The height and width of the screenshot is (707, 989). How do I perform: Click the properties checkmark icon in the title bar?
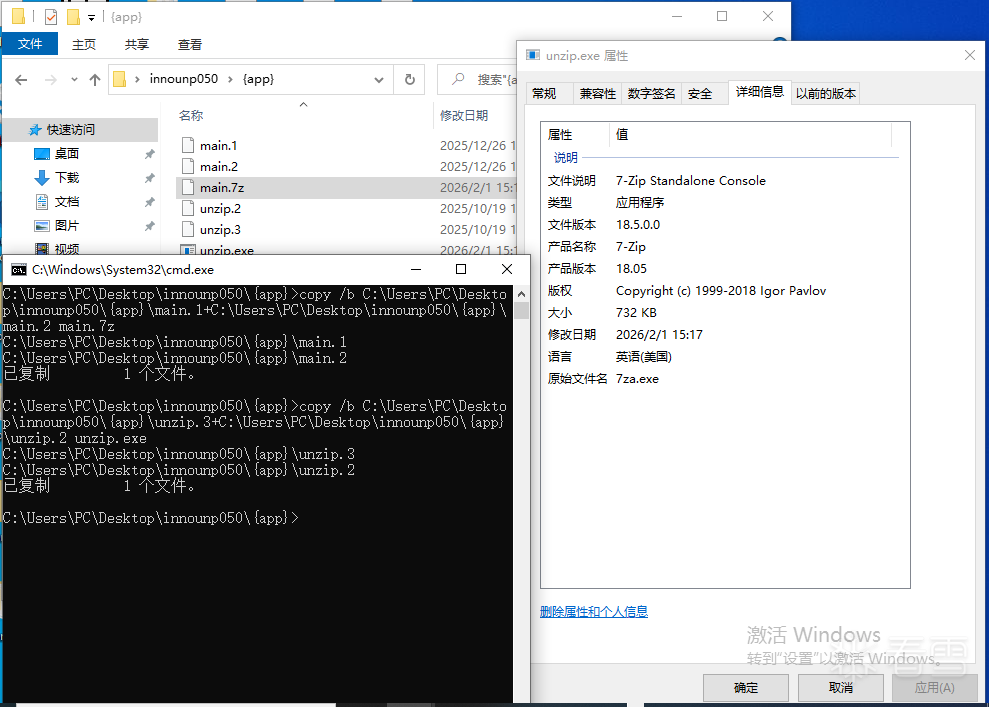pos(51,17)
